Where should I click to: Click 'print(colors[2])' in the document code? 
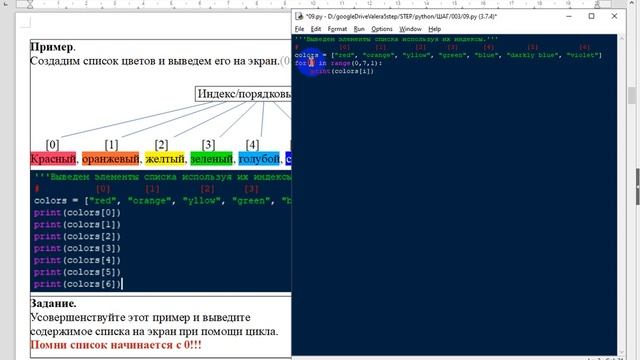[x=78, y=236]
